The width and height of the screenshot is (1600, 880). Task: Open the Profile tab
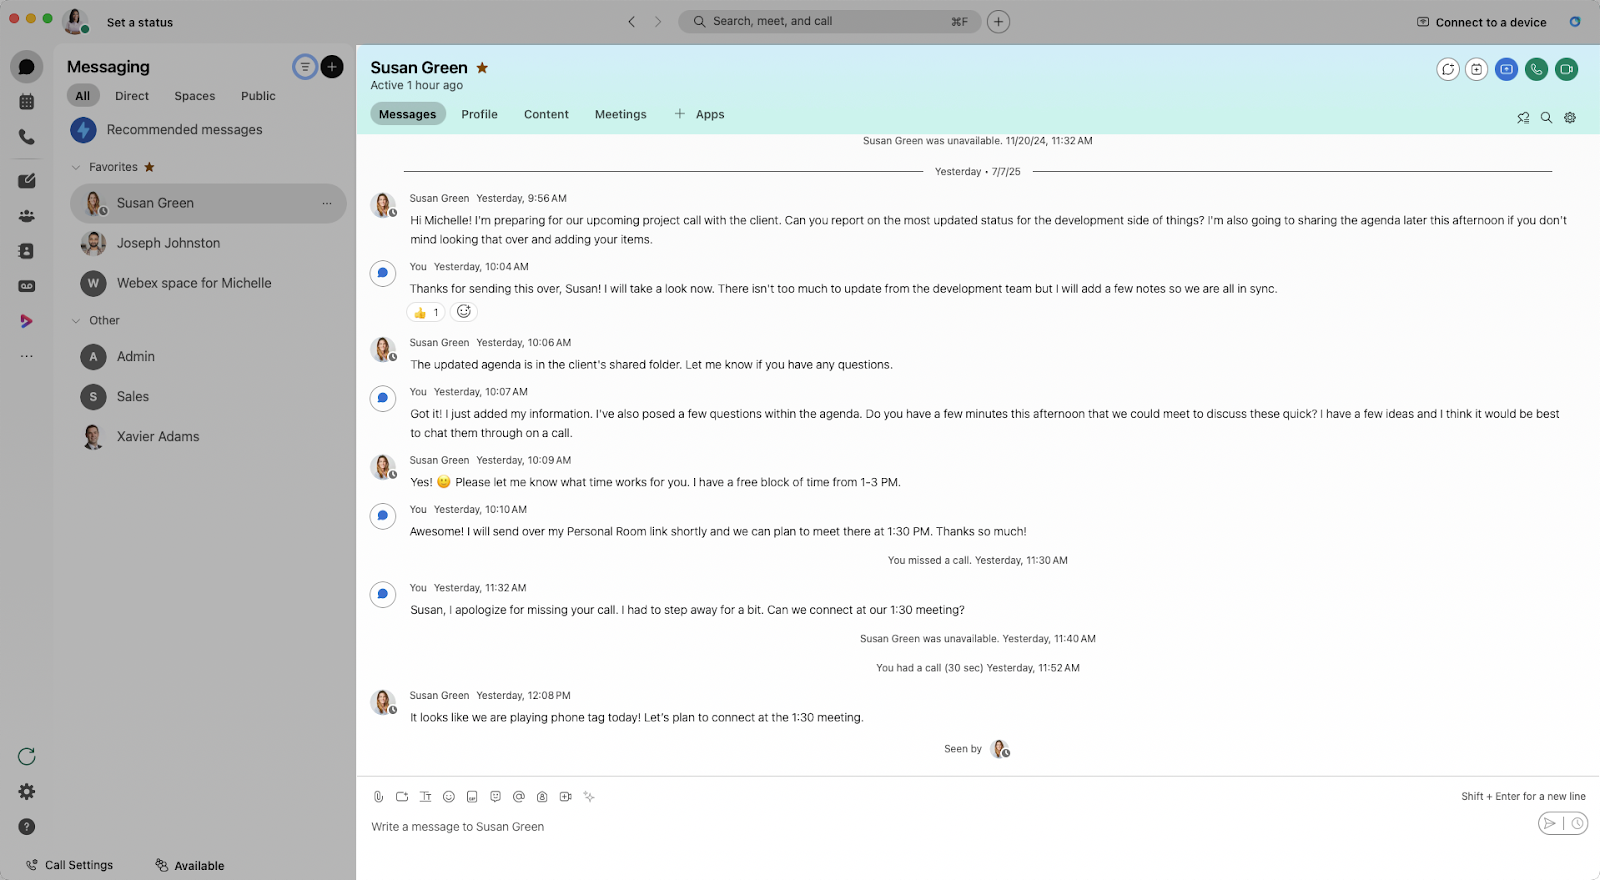[480, 114]
